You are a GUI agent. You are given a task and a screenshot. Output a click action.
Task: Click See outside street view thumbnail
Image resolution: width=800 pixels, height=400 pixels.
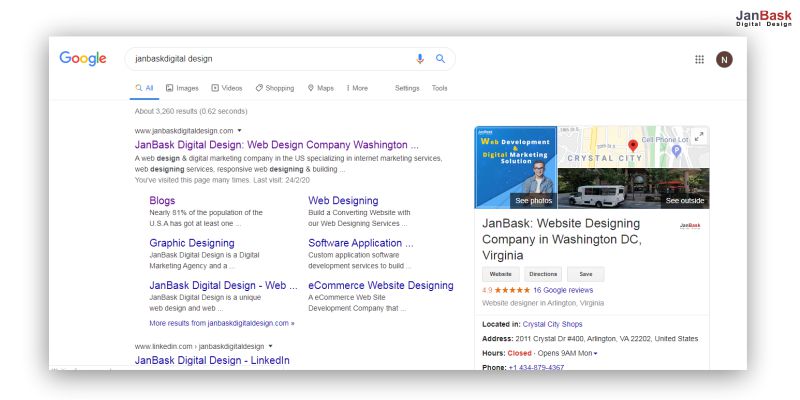pos(633,188)
